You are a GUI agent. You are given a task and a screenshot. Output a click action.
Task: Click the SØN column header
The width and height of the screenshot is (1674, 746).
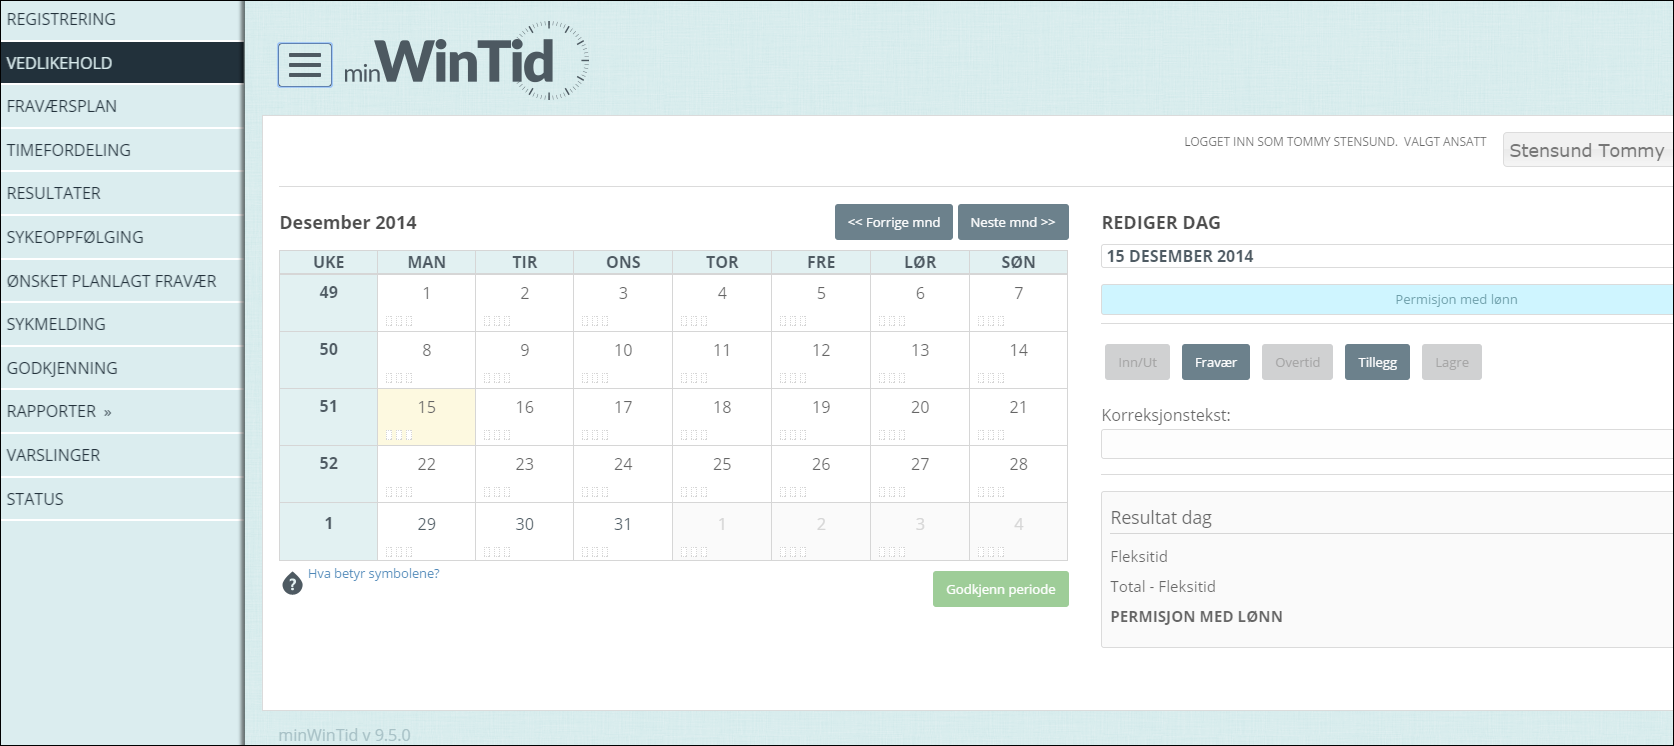[1018, 262]
